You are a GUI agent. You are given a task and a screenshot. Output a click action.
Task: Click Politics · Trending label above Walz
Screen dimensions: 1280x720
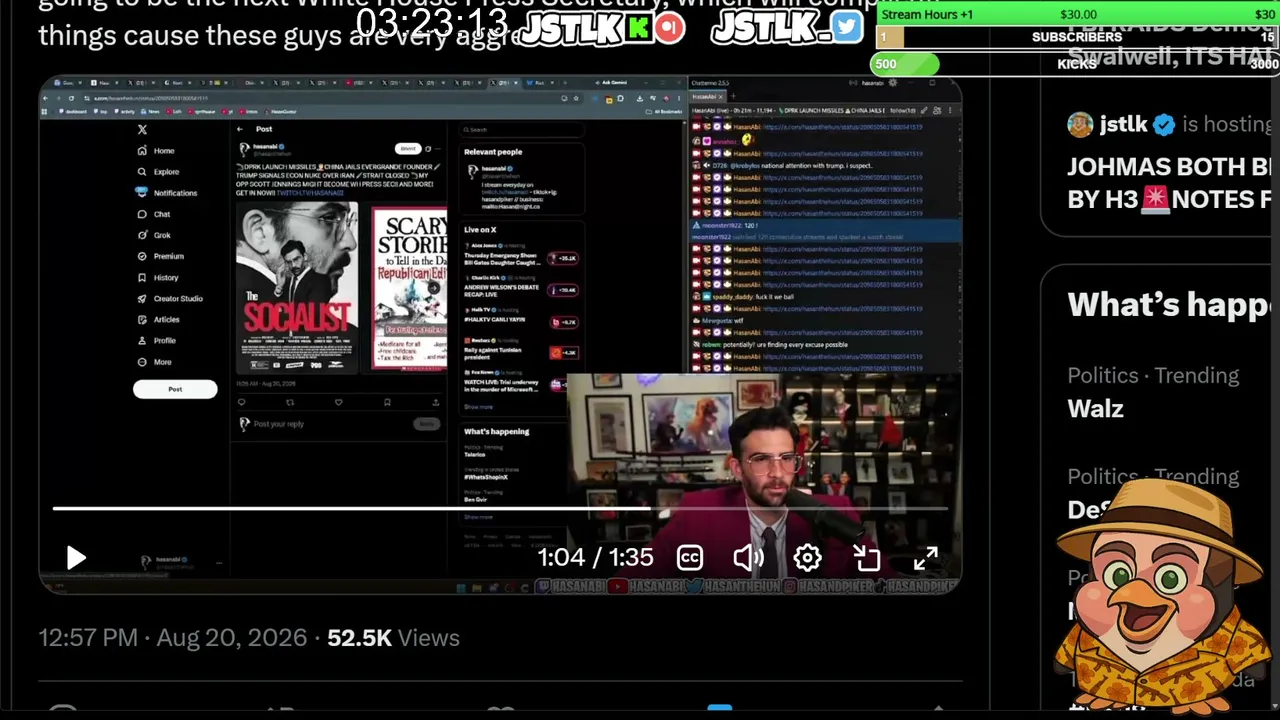tap(1153, 376)
